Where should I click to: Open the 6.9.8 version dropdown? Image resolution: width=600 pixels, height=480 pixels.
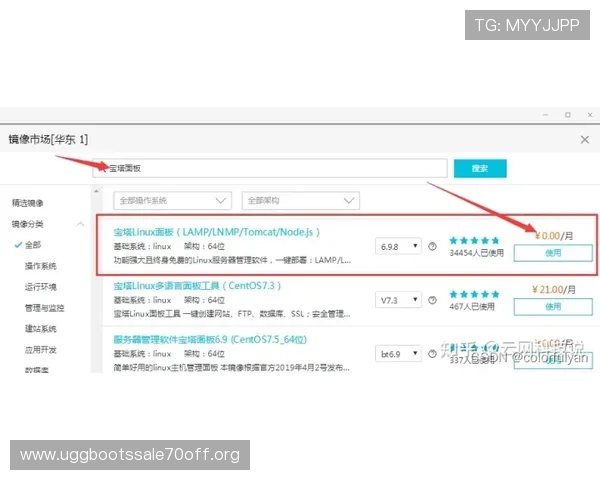398,247
